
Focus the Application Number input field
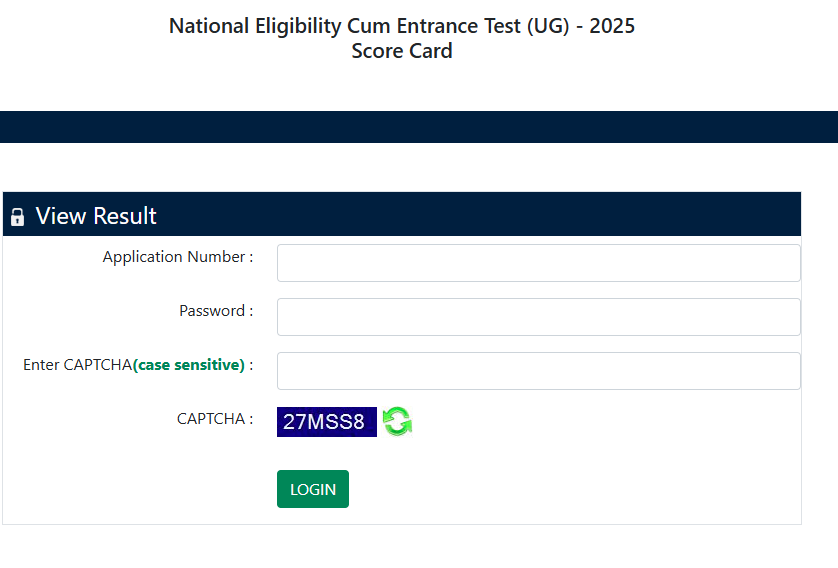pyautogui.click(x=538, y=263)
